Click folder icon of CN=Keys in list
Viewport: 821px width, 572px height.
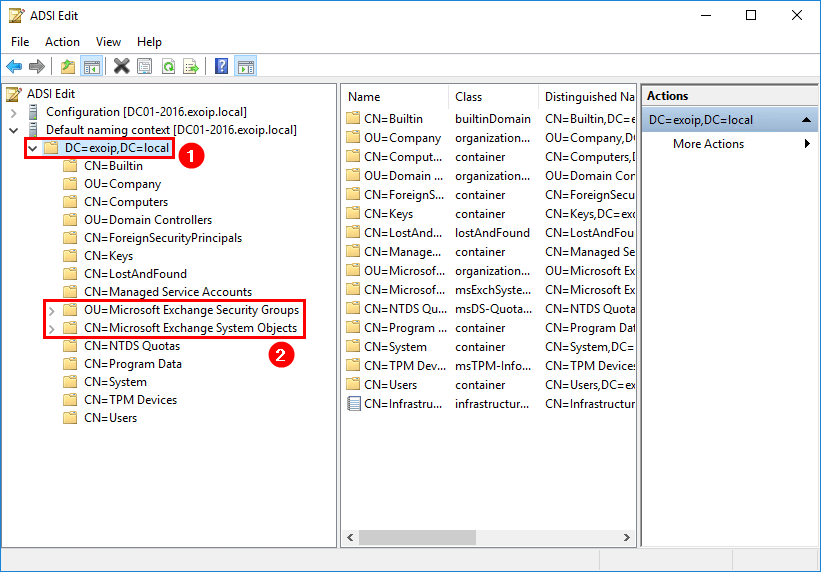pyautogui.click(x=353, y=214)
